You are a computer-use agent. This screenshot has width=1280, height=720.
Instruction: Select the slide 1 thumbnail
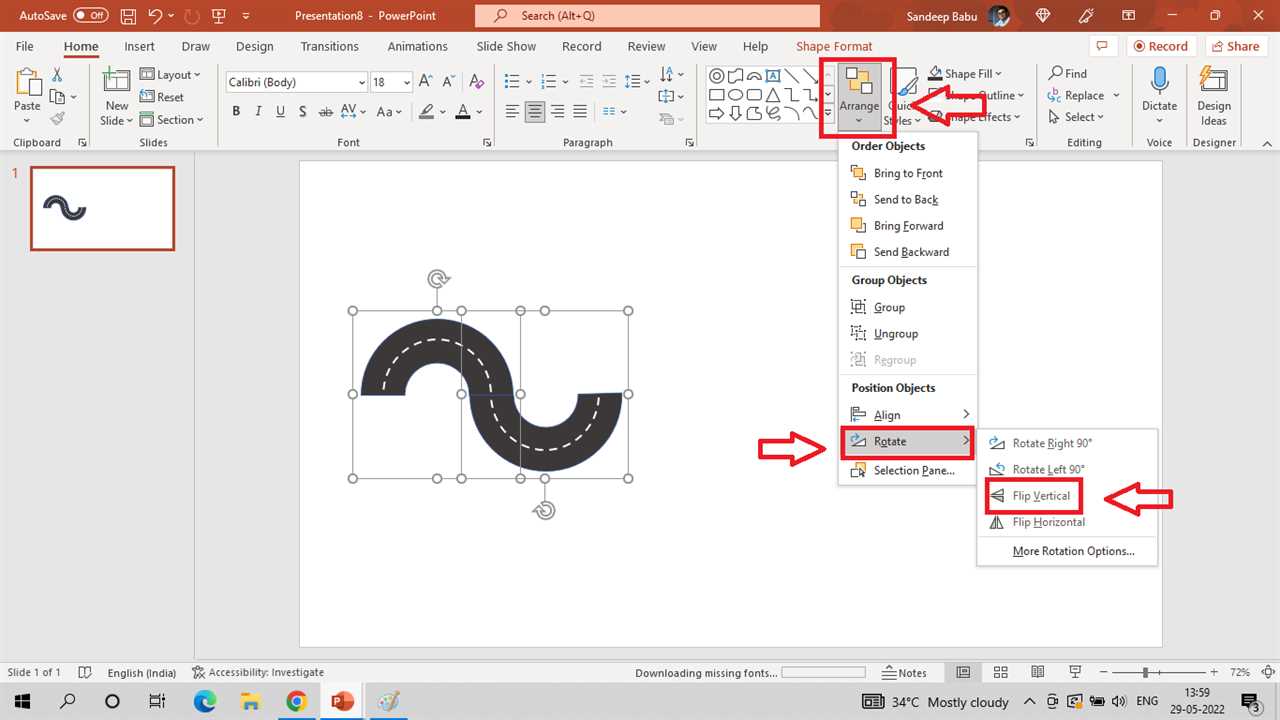pos(102,208)
